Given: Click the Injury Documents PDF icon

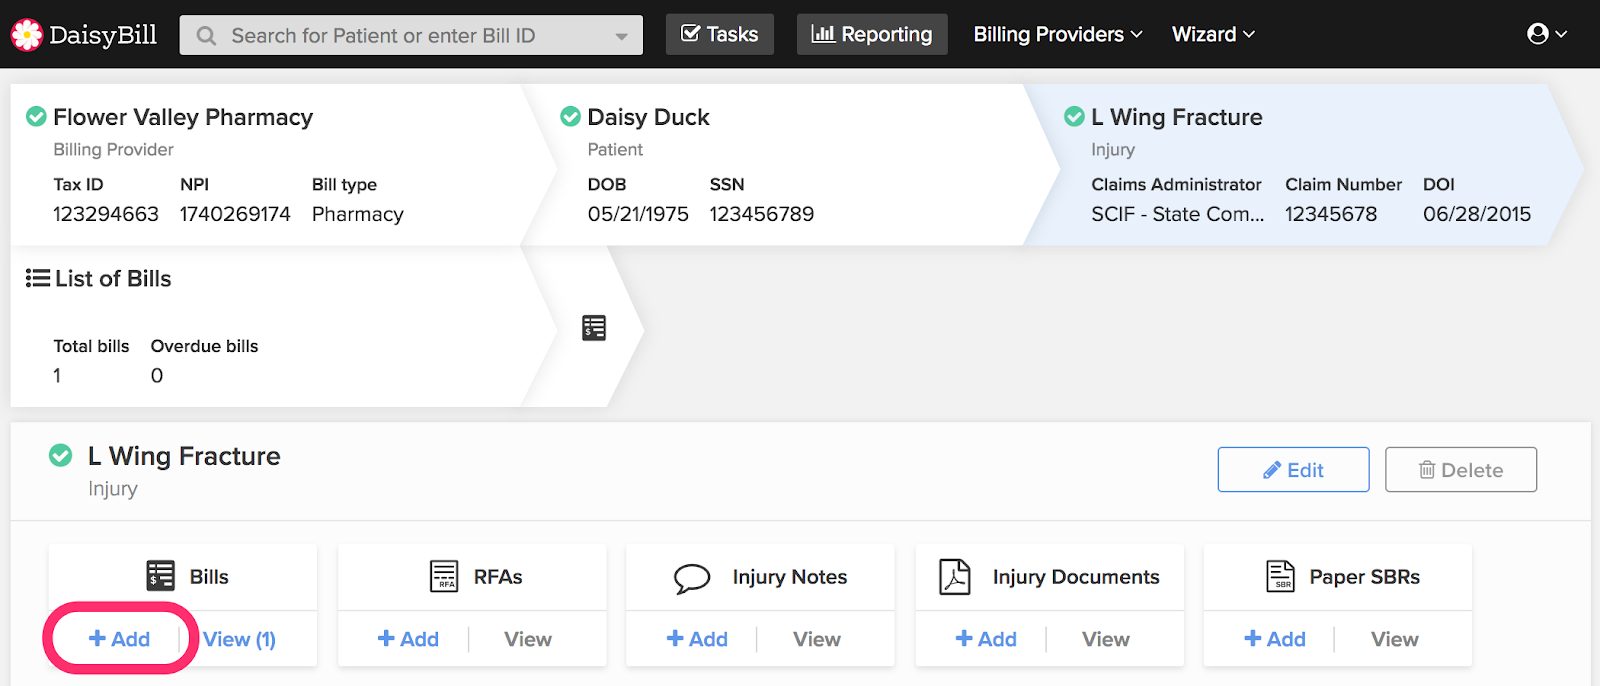Looking at the screenshot, I should tap(955, 577).
